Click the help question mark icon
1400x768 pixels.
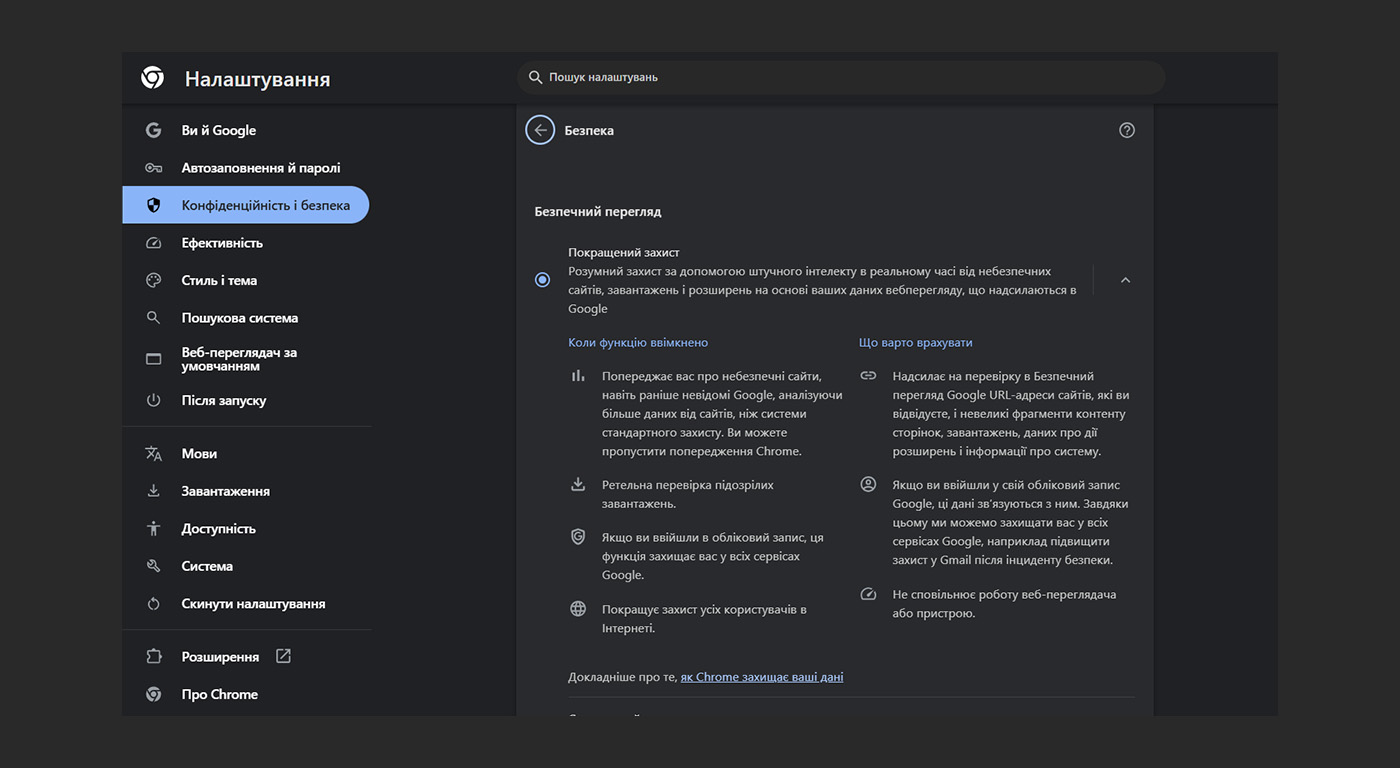click(1127, 130)
